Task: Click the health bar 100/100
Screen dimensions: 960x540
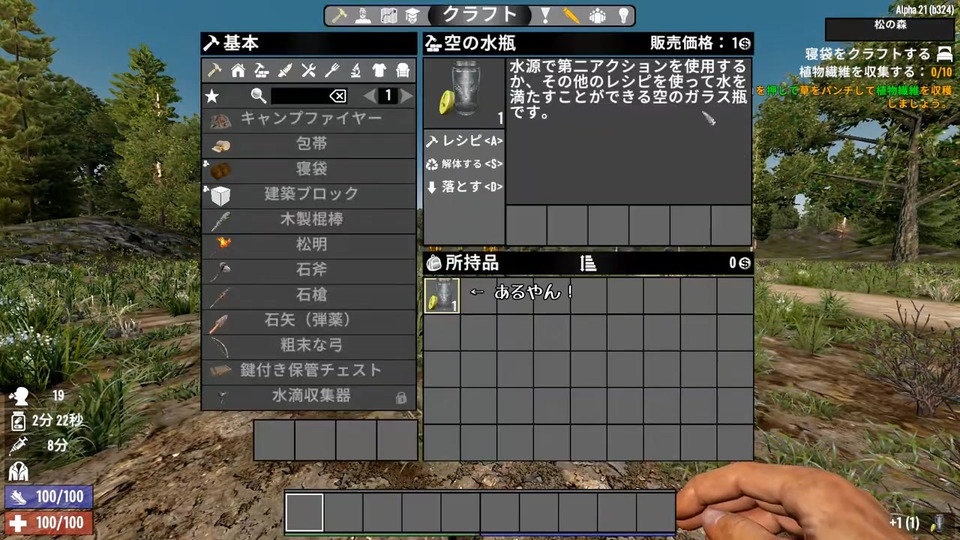Action: click(48, 523)
